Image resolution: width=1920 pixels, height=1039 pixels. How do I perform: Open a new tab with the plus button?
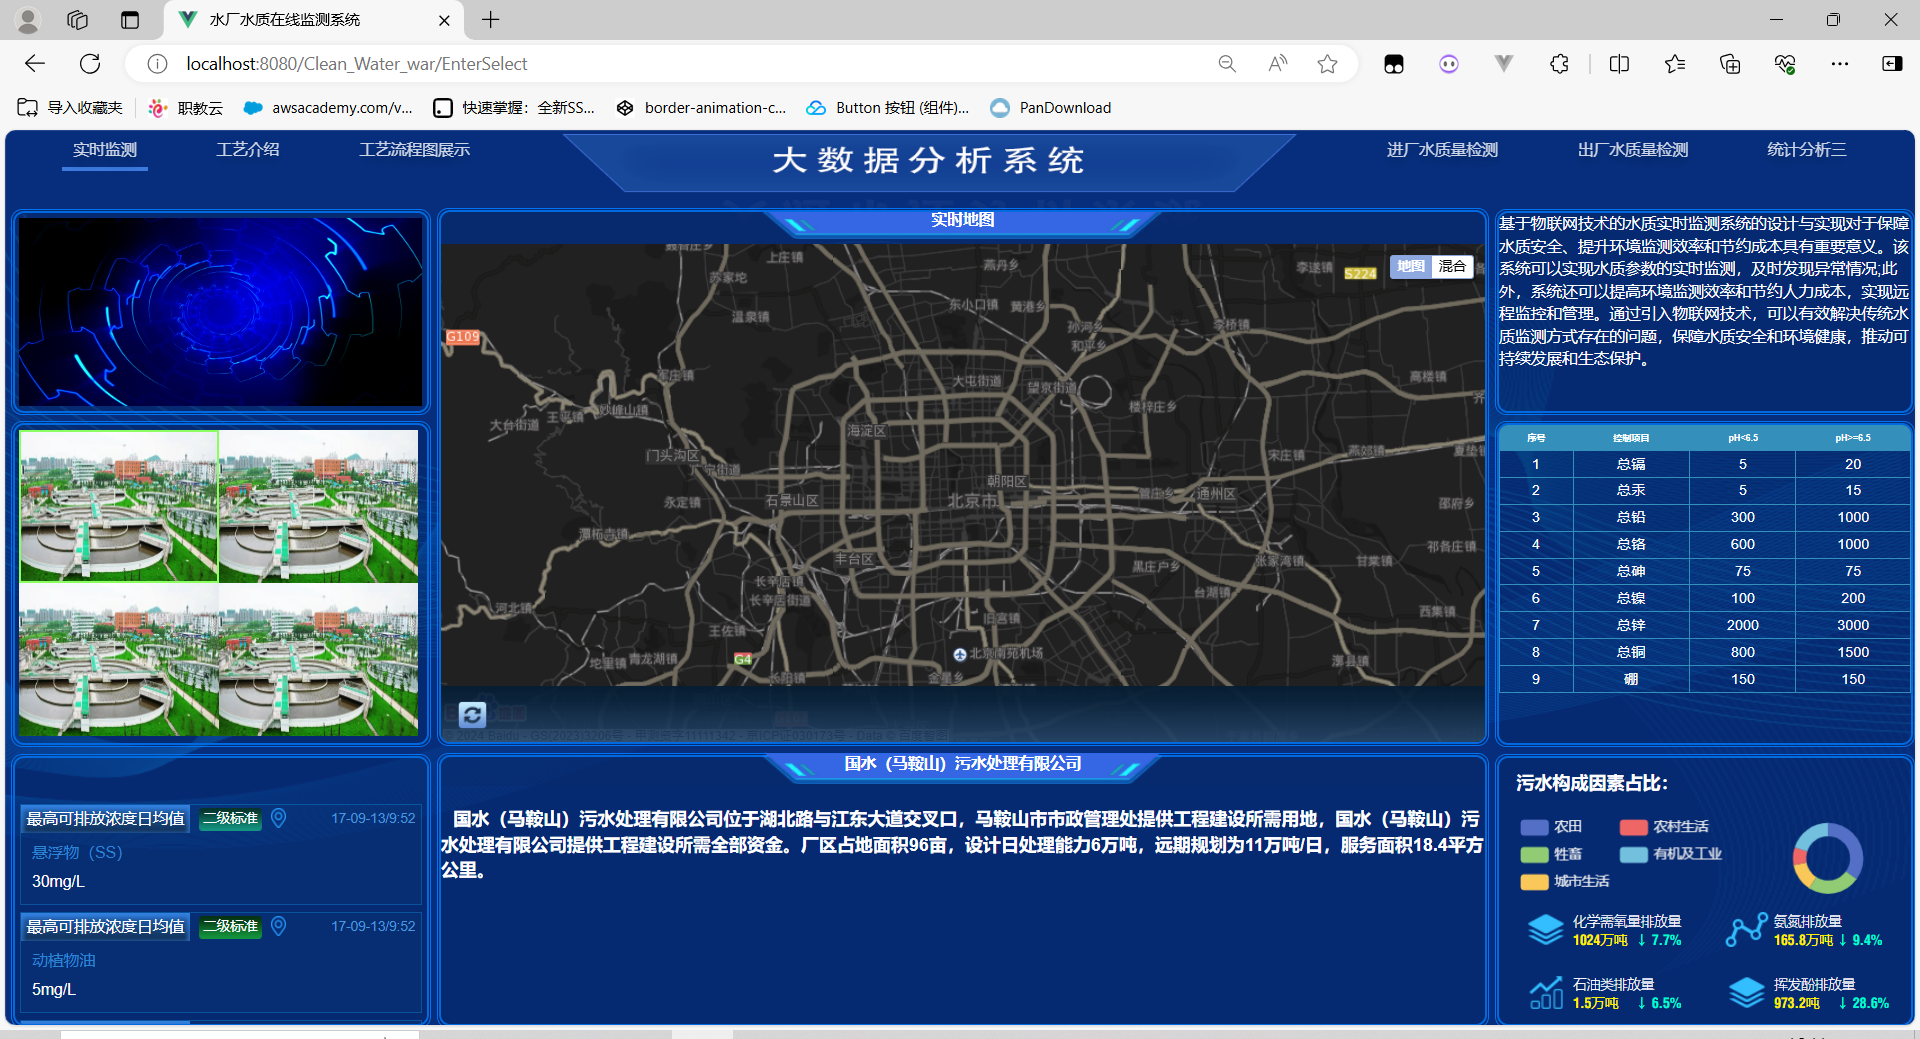[490, 20]
